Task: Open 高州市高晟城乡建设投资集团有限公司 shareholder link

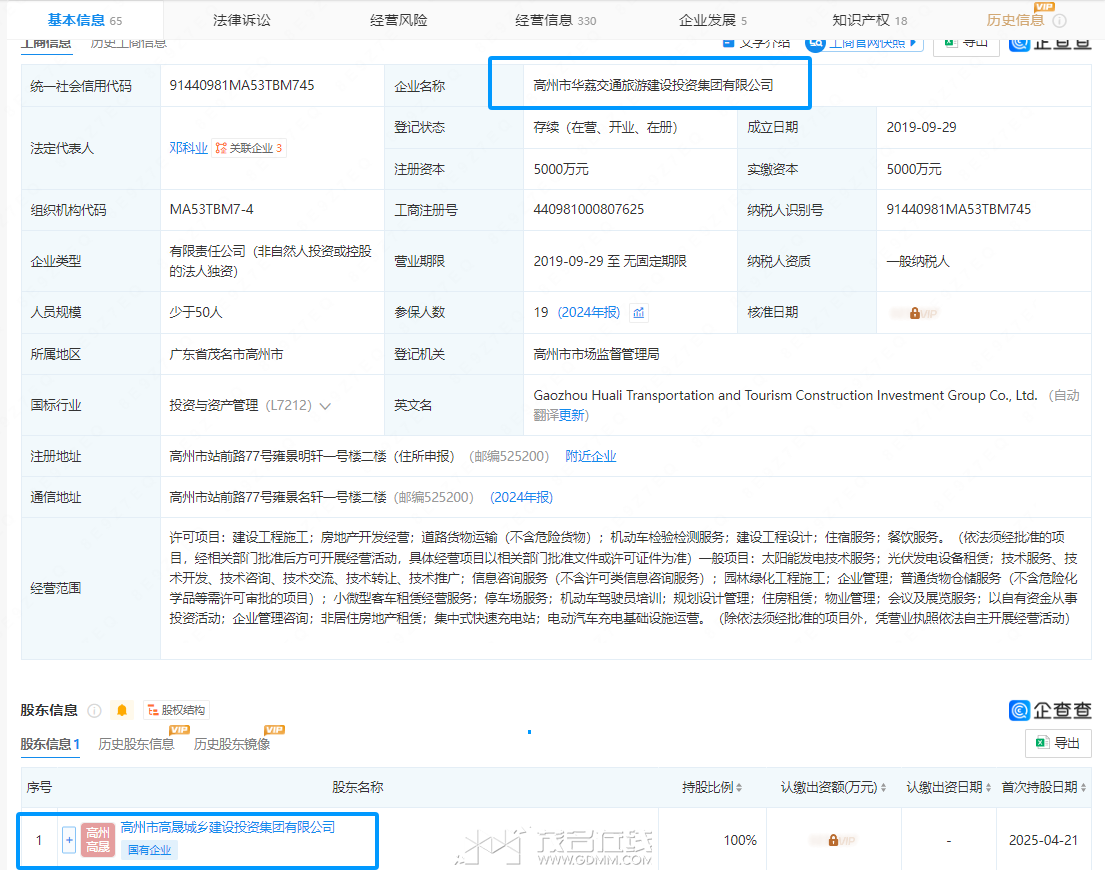Action: tap(227, 827)
